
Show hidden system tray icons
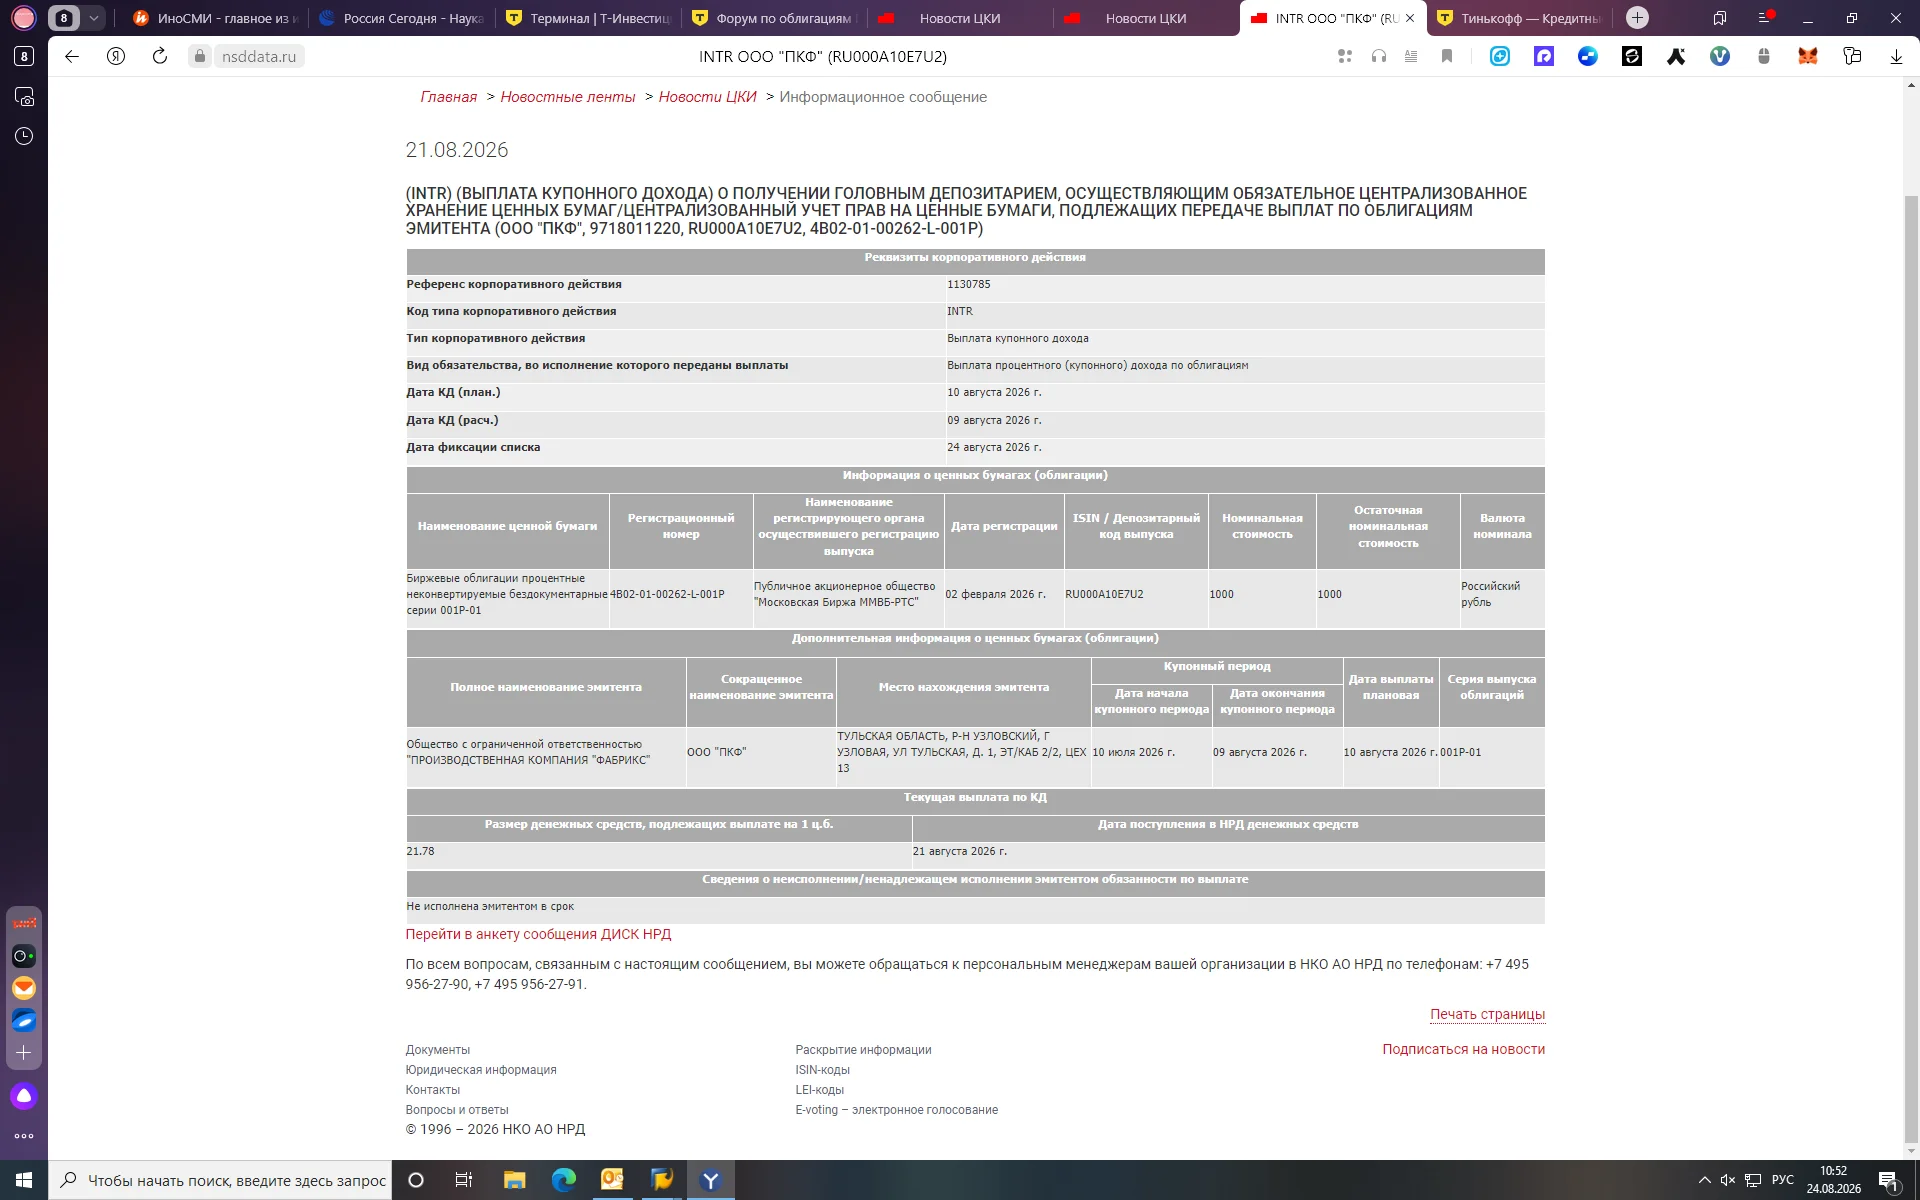tap(1704, 1181)
